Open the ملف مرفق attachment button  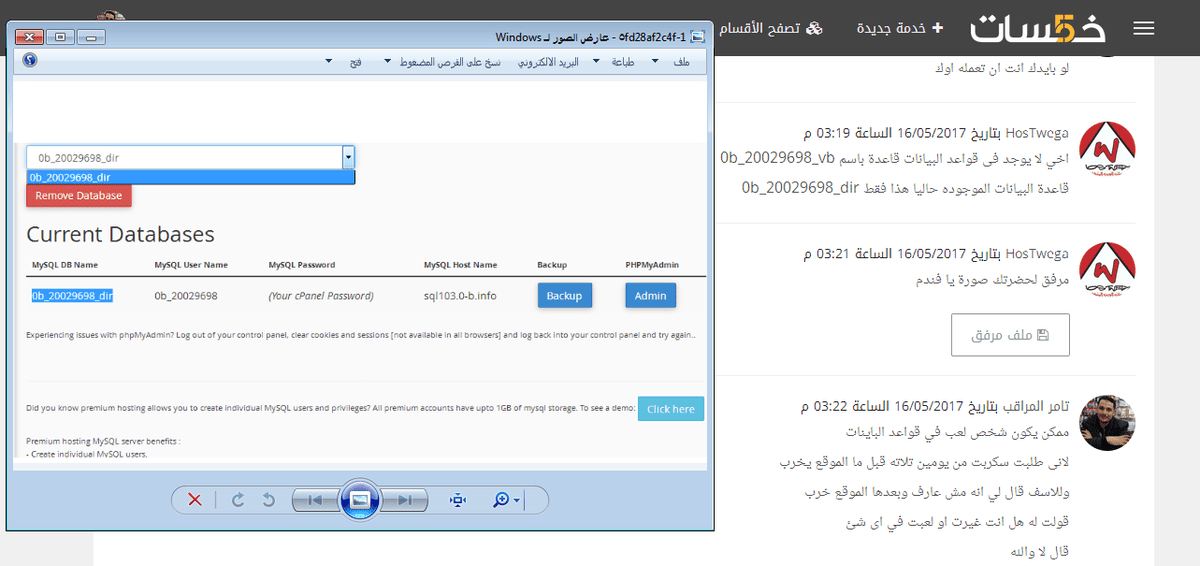pos(1010,335)
